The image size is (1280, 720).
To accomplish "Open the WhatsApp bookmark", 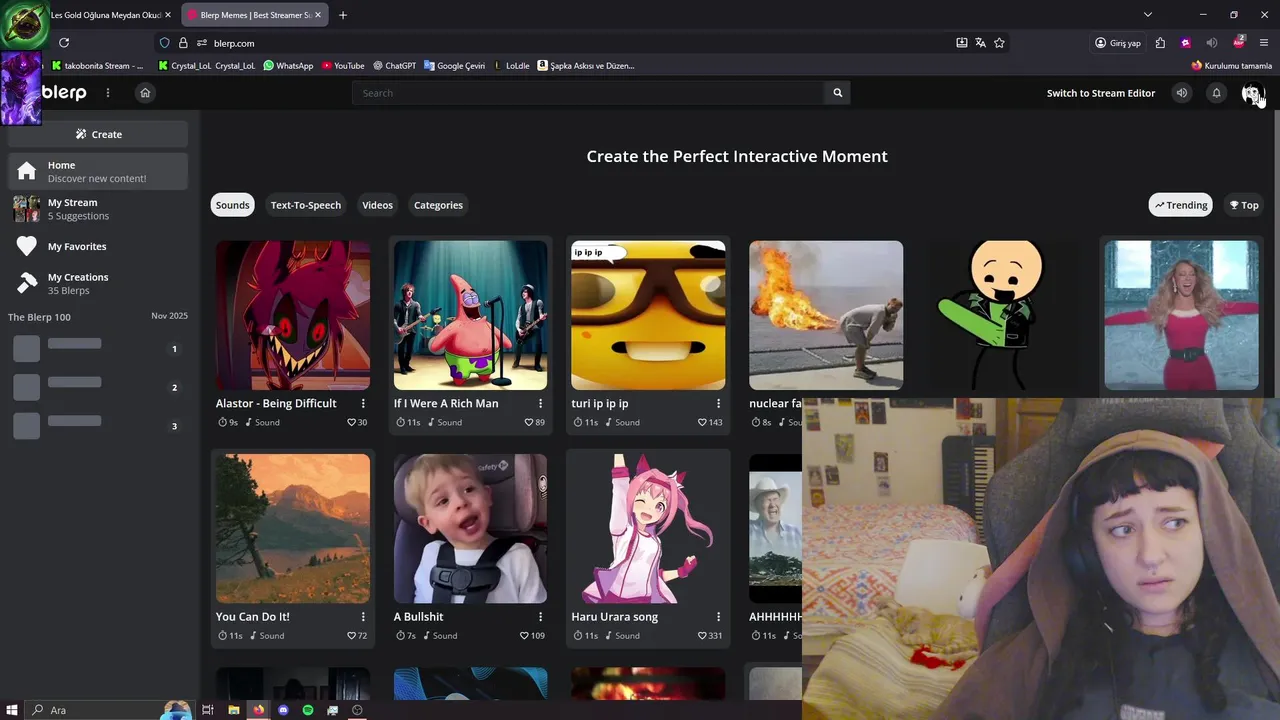I will (288, 66).
